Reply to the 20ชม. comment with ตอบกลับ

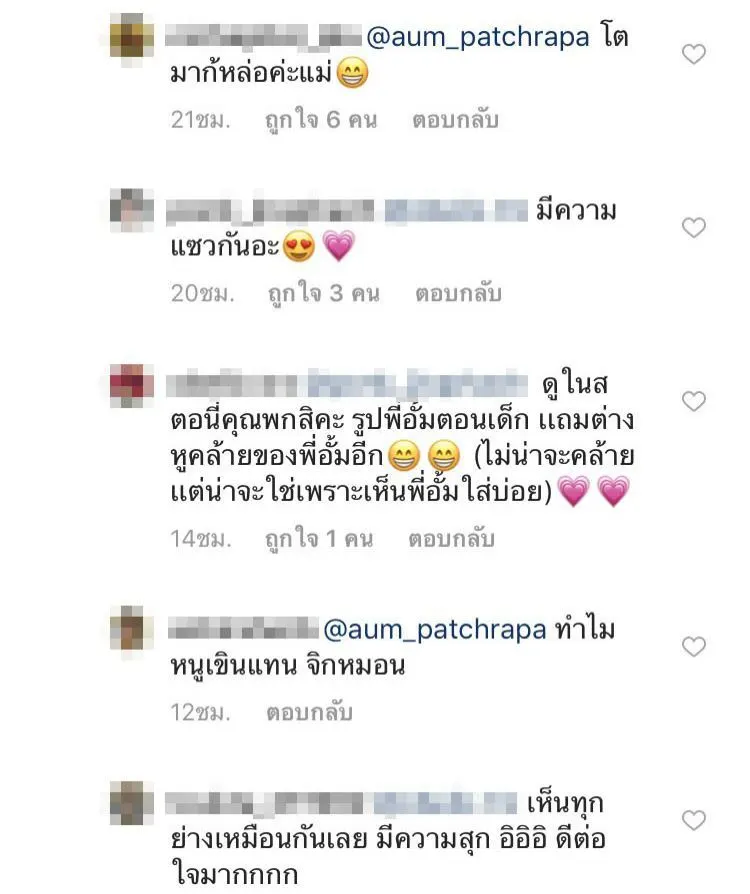pyautogui.click(x=458, y=294)
